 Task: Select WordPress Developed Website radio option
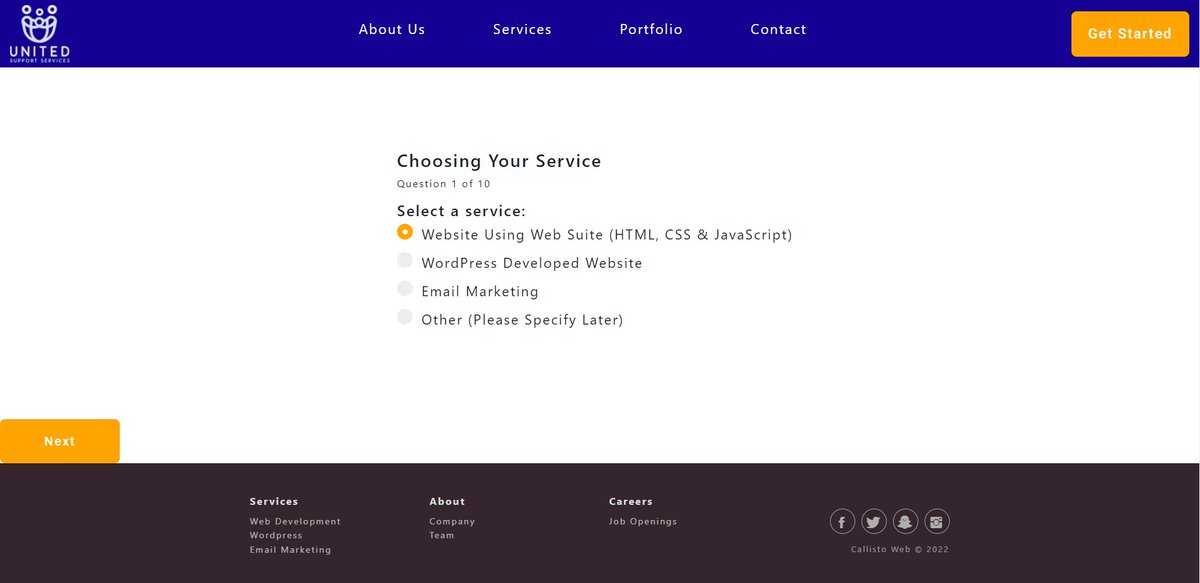(x=405, y=260)
